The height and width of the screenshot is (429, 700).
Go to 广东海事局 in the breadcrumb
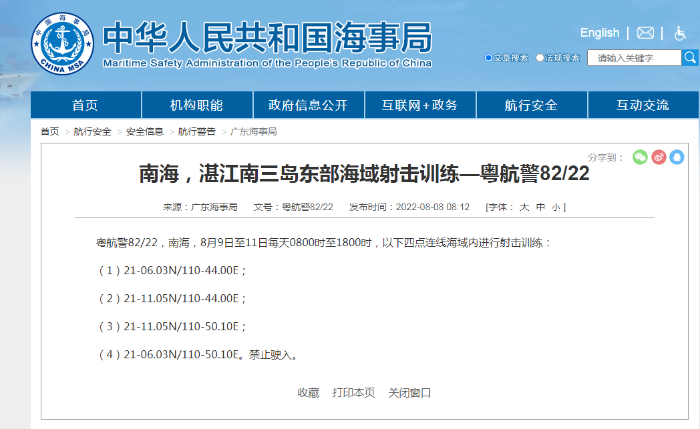coord(254,131)
